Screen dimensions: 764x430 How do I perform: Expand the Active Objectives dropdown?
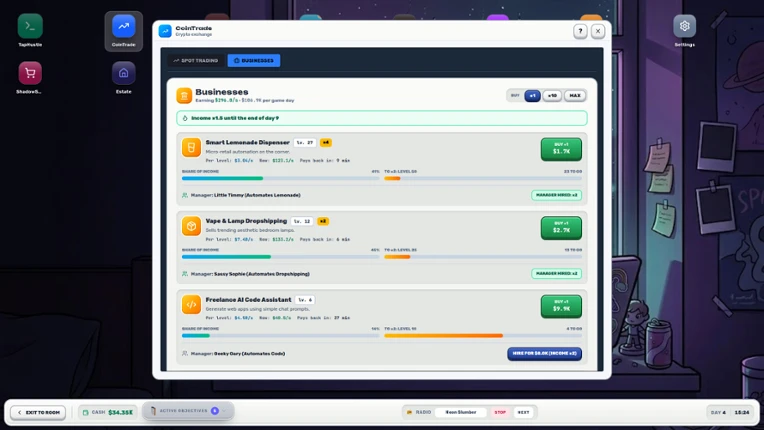[188, 411]
